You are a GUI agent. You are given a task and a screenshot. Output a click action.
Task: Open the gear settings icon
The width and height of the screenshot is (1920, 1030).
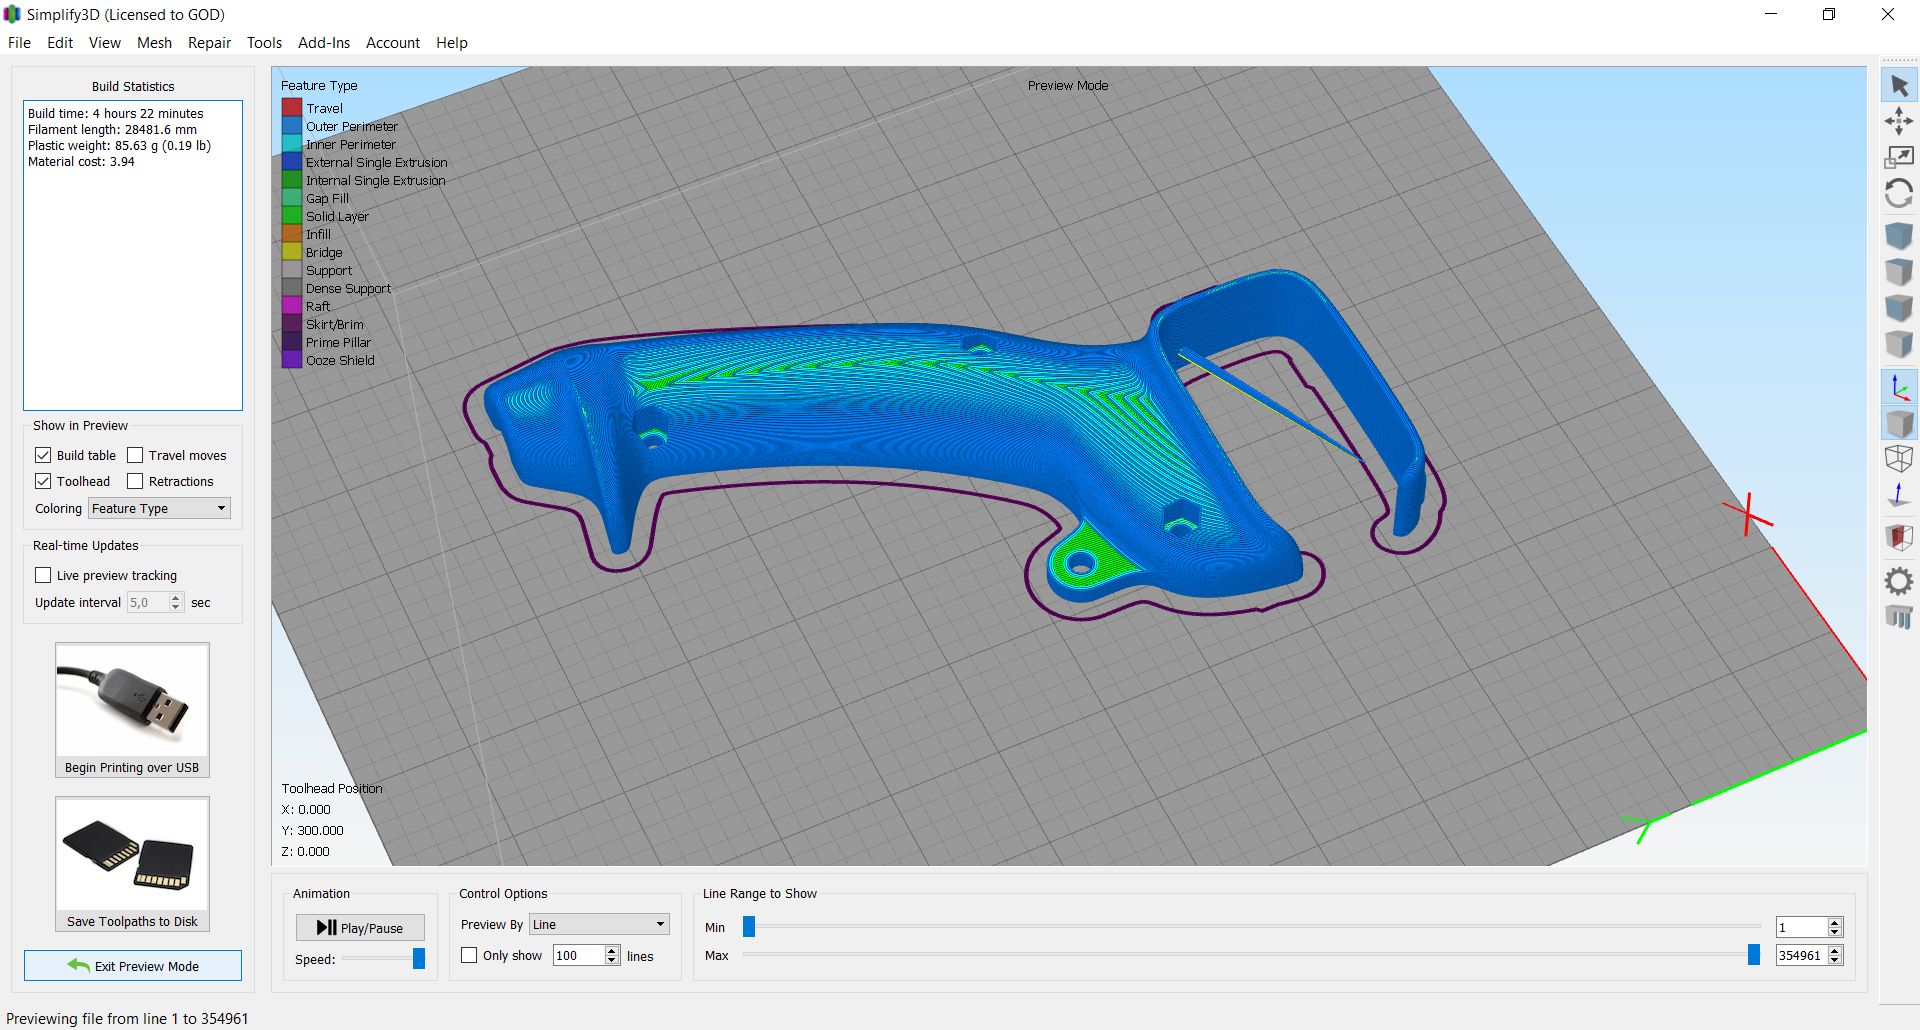1899,581
